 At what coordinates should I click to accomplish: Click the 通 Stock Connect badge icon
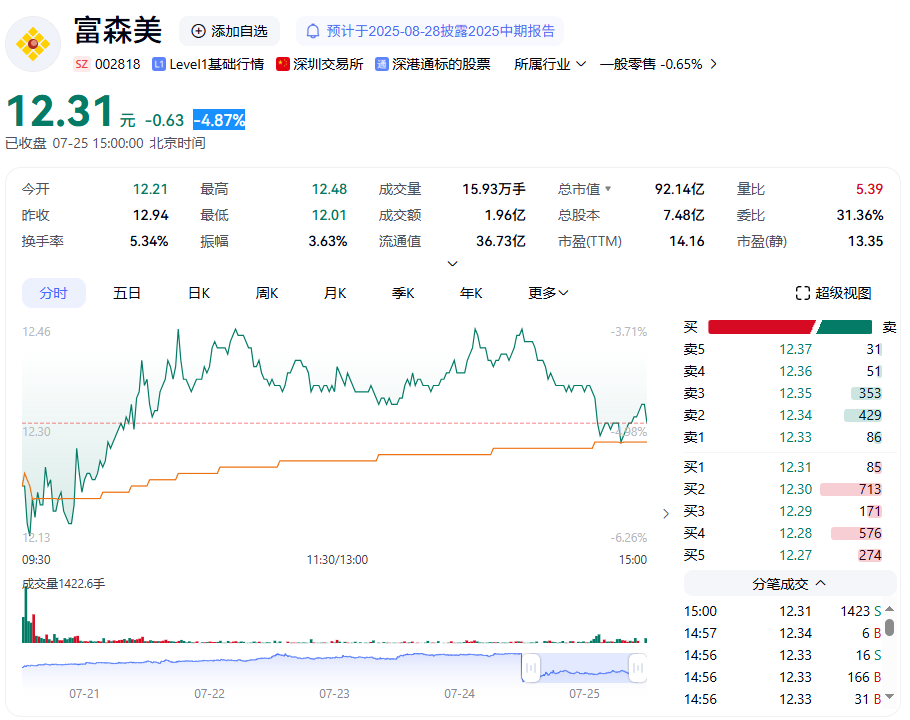(381, 64)
